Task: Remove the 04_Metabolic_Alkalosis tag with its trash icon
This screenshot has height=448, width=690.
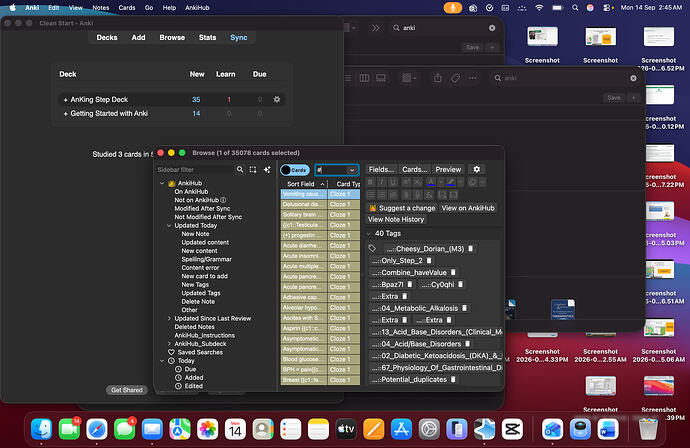Action: click(x=464, y=308)
